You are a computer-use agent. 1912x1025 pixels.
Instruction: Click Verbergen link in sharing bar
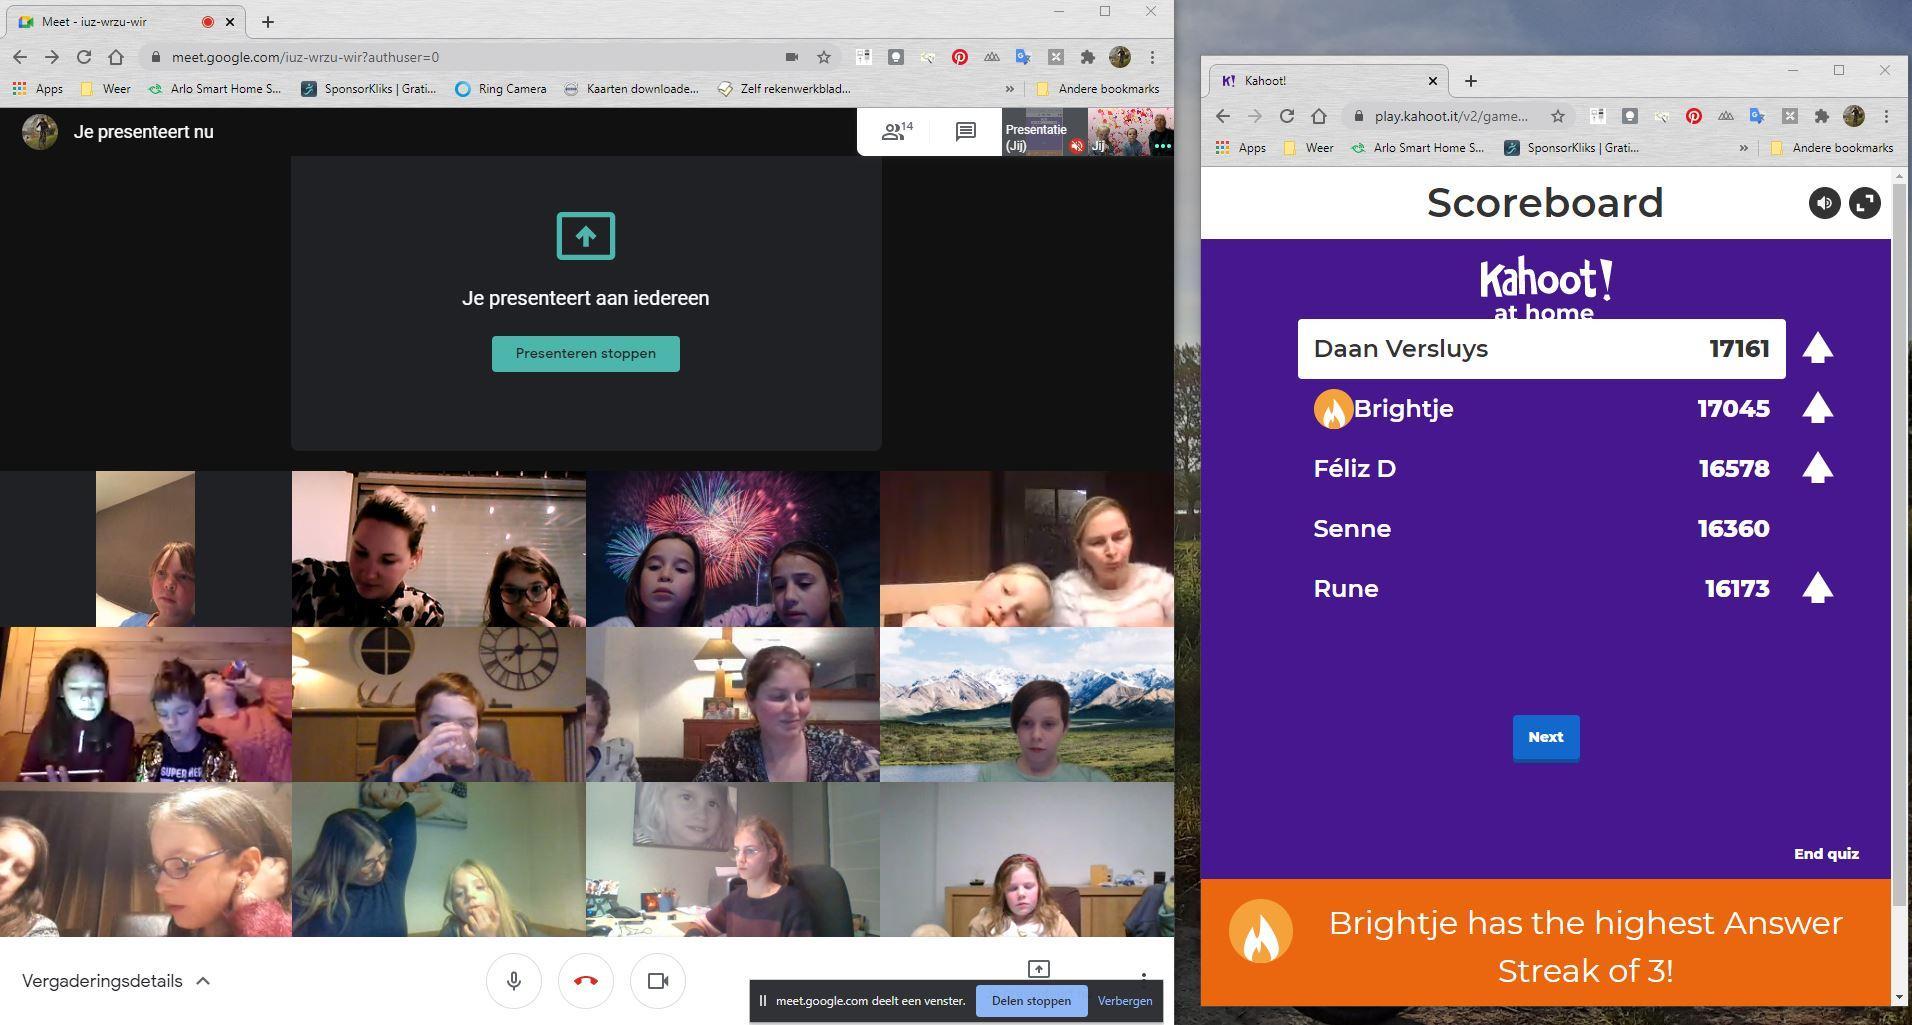[x=1125, y=1001]
